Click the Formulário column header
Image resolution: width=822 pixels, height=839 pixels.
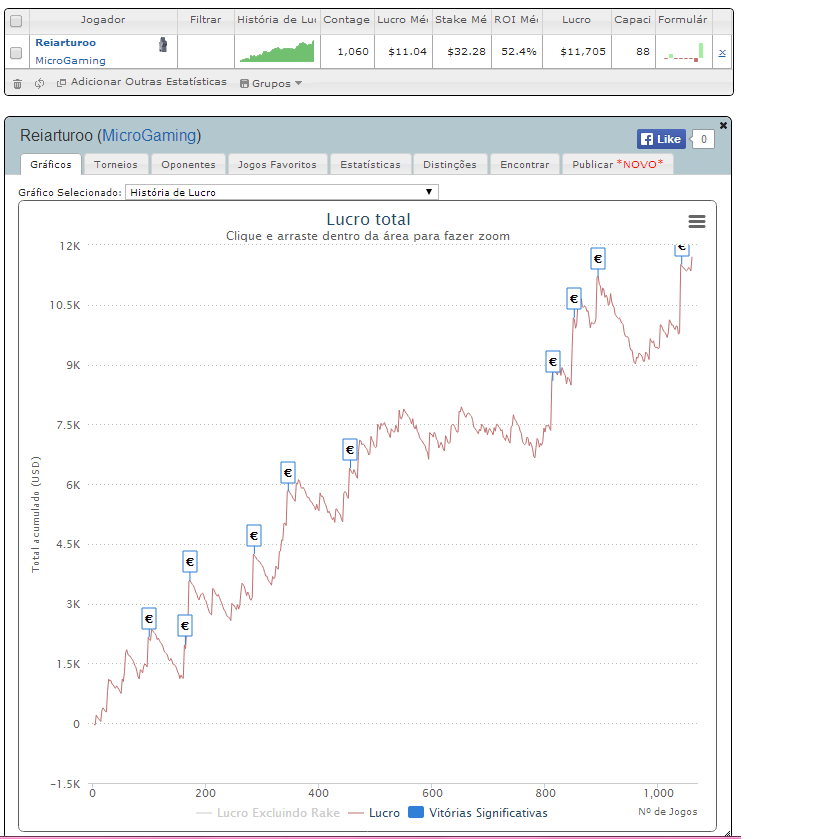[x=683, y=20]
